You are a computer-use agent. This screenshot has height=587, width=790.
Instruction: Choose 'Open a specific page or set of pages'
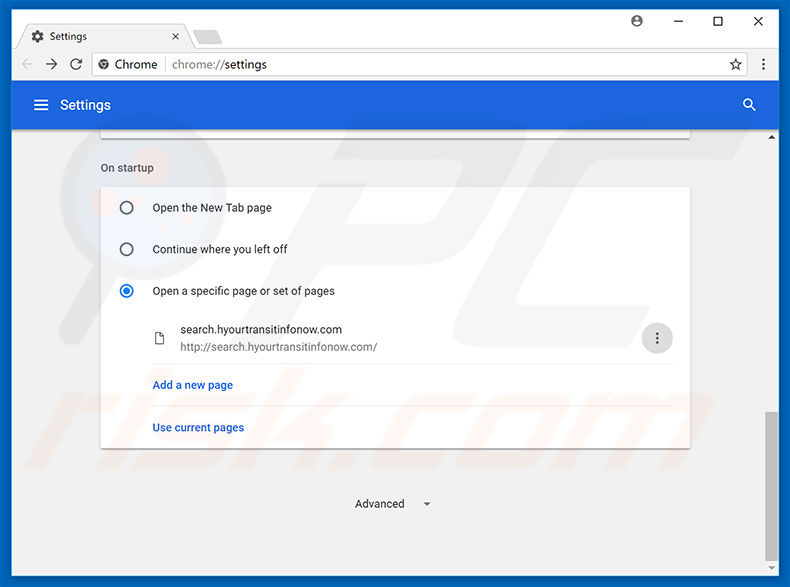coord(127,291)
